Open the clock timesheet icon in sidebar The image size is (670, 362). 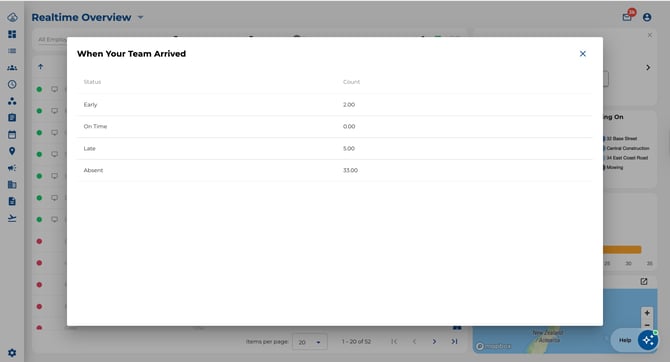12,84
